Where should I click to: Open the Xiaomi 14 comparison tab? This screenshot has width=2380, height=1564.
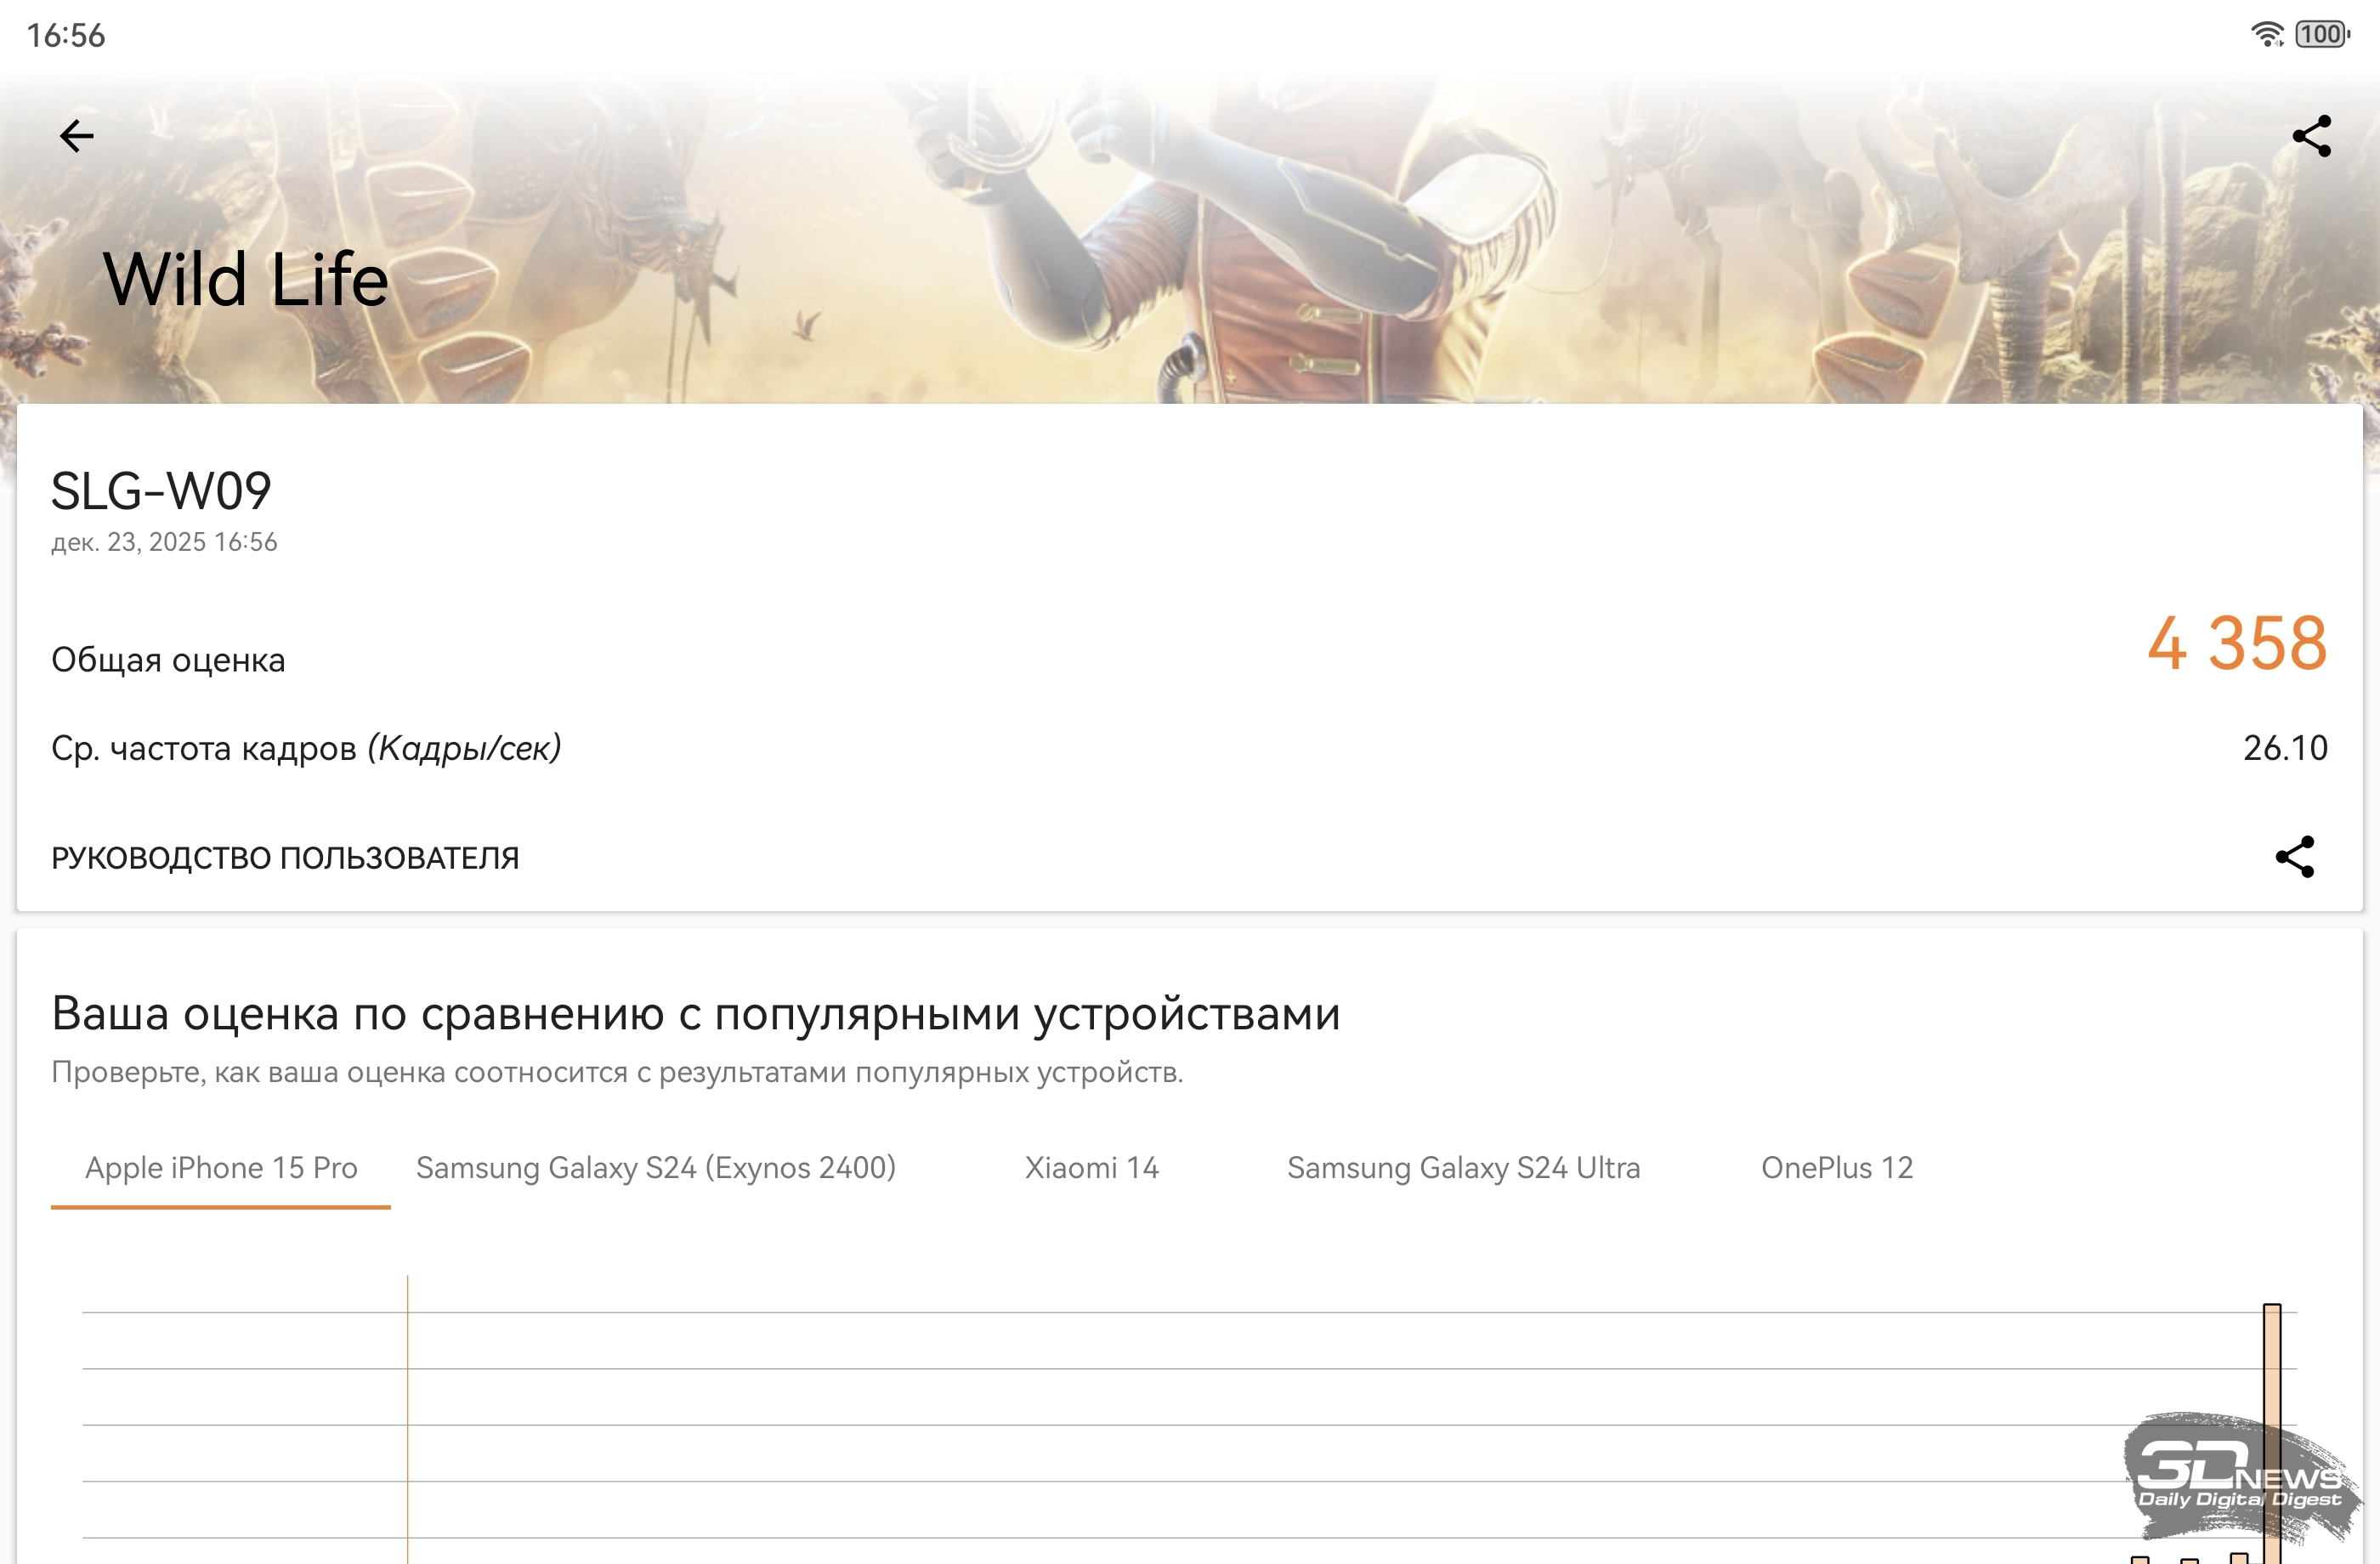(x=1091, y=1168)
